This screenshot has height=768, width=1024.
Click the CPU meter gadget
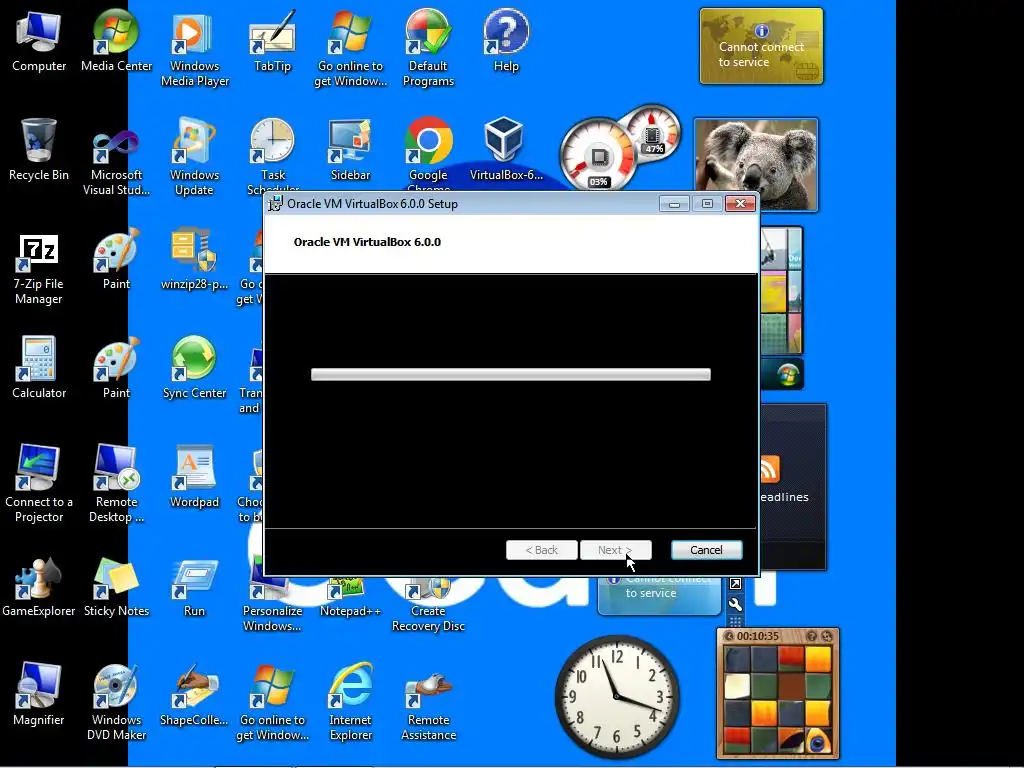pos(598,157)
